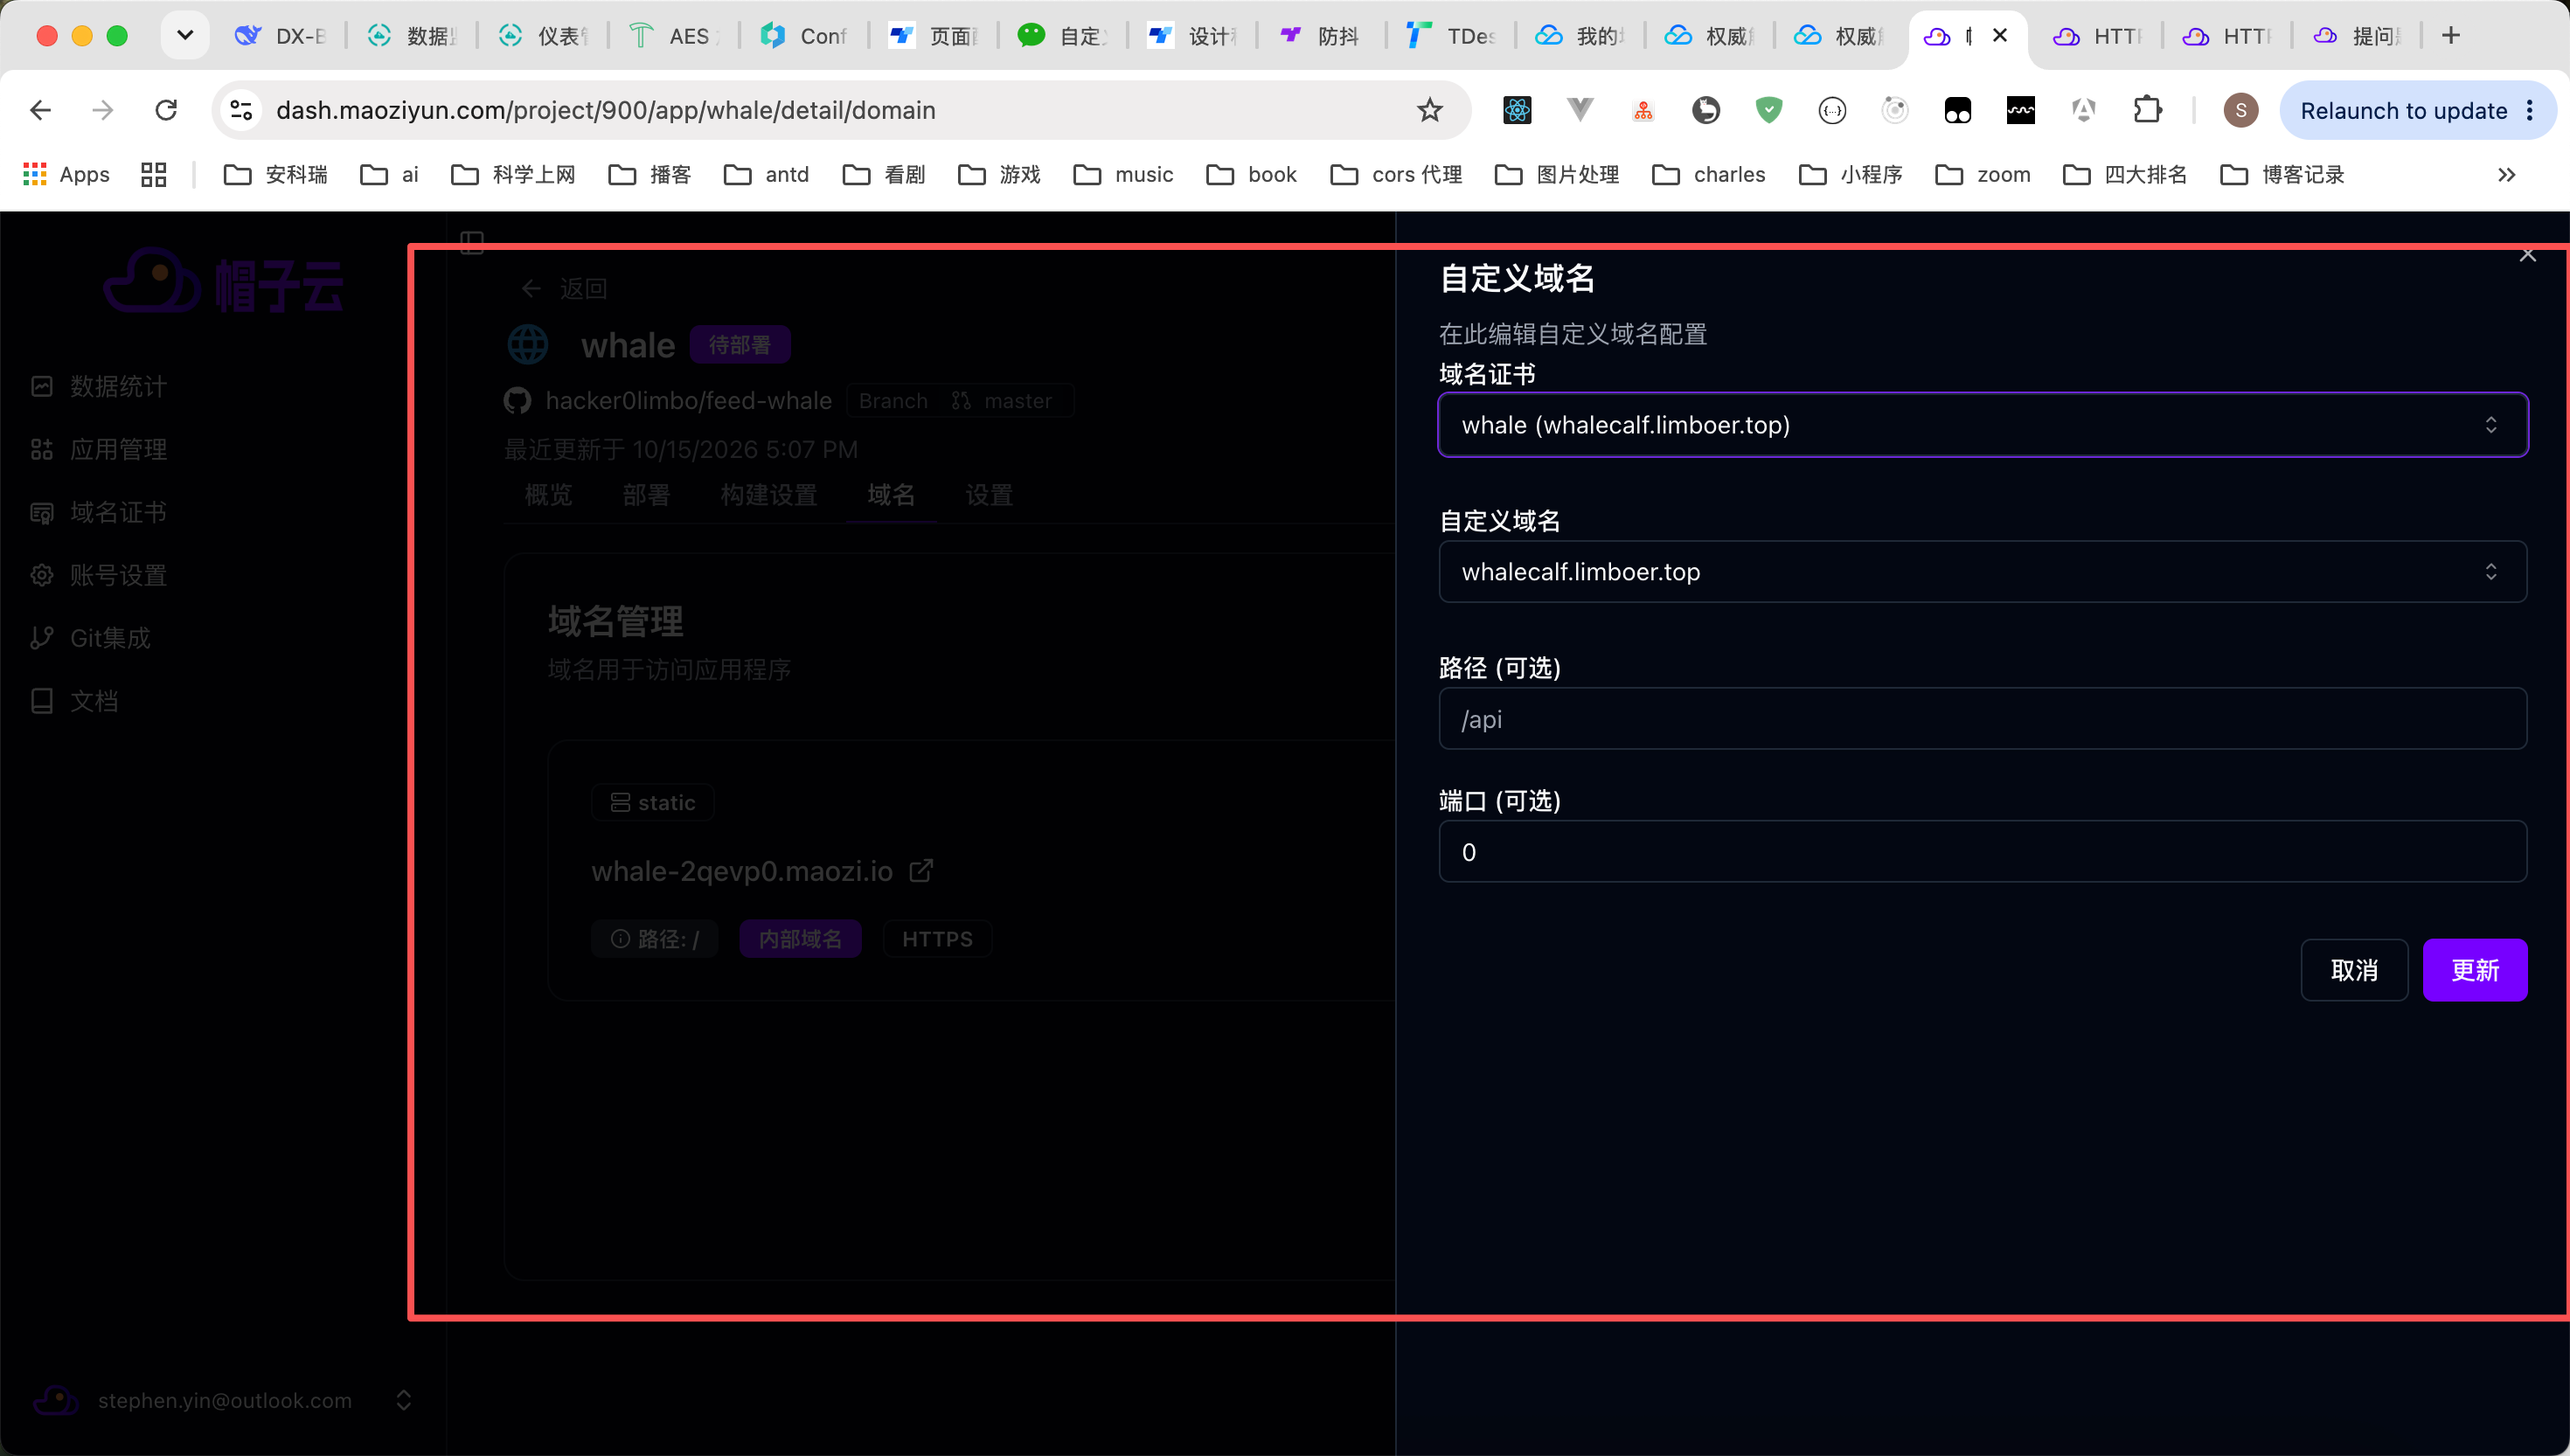Screen dimensions: 2570x1456
Task: Open the green shield extension icon
Action: 1769,110
